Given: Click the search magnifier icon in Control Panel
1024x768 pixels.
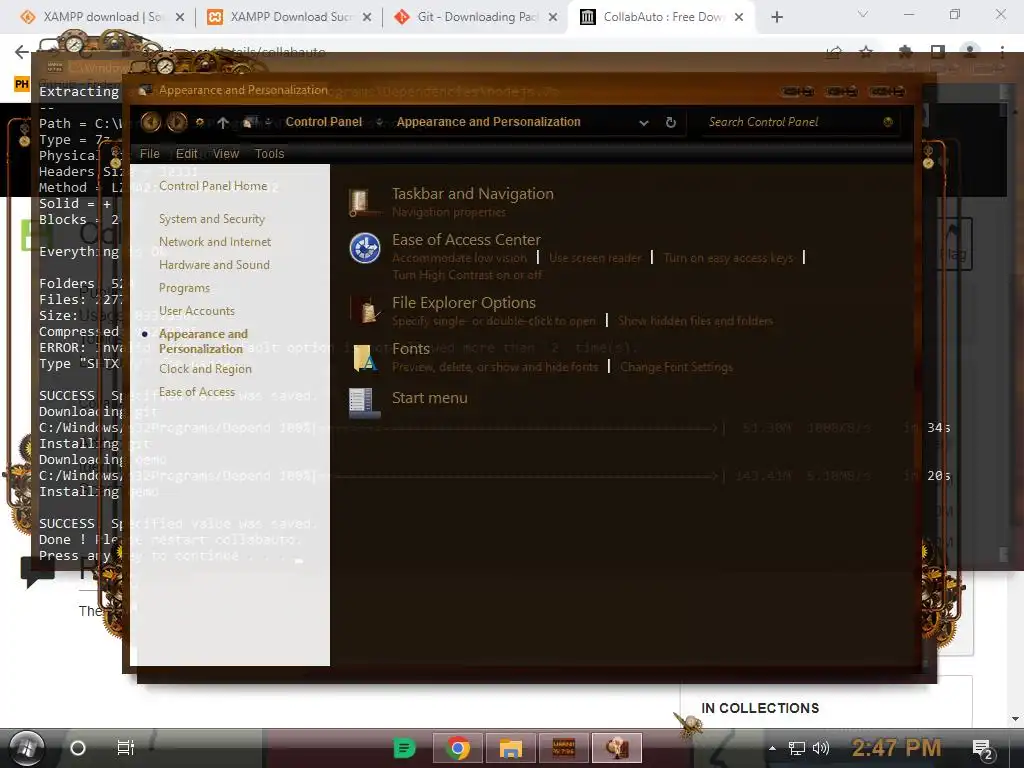Looking at the screenshot, I should (888, 122).
